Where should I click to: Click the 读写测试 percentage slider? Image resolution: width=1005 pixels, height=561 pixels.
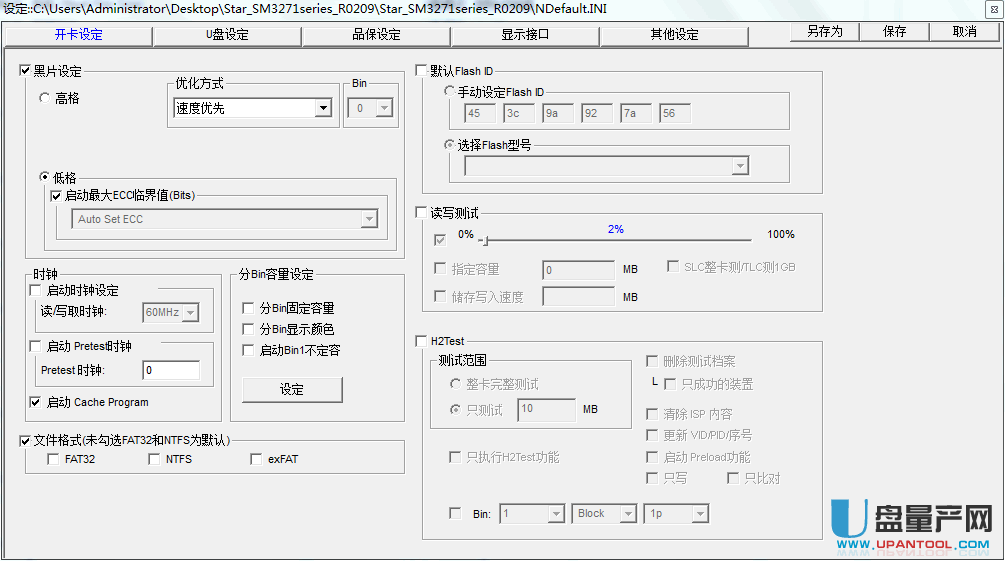coord(616,240)
